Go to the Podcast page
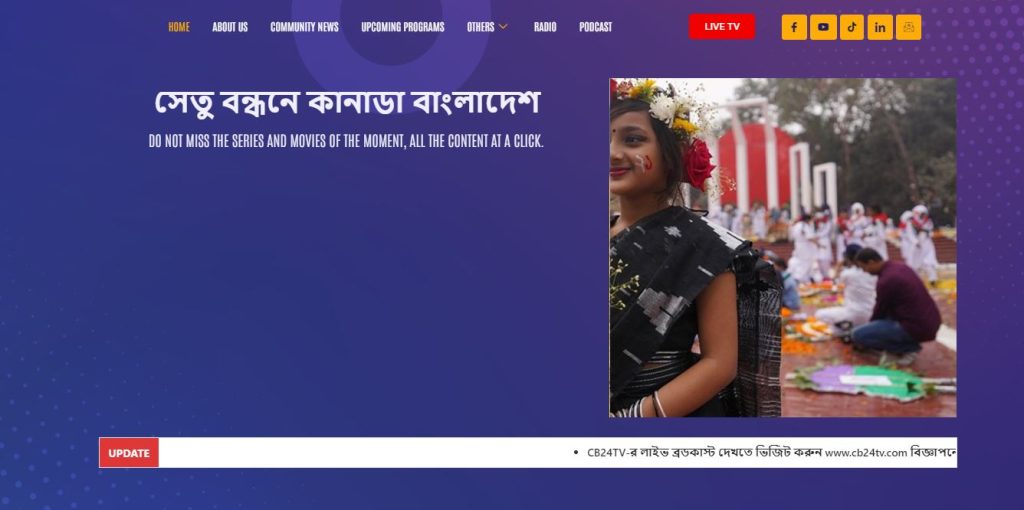 pyautogui.click(x=596, y=27)
